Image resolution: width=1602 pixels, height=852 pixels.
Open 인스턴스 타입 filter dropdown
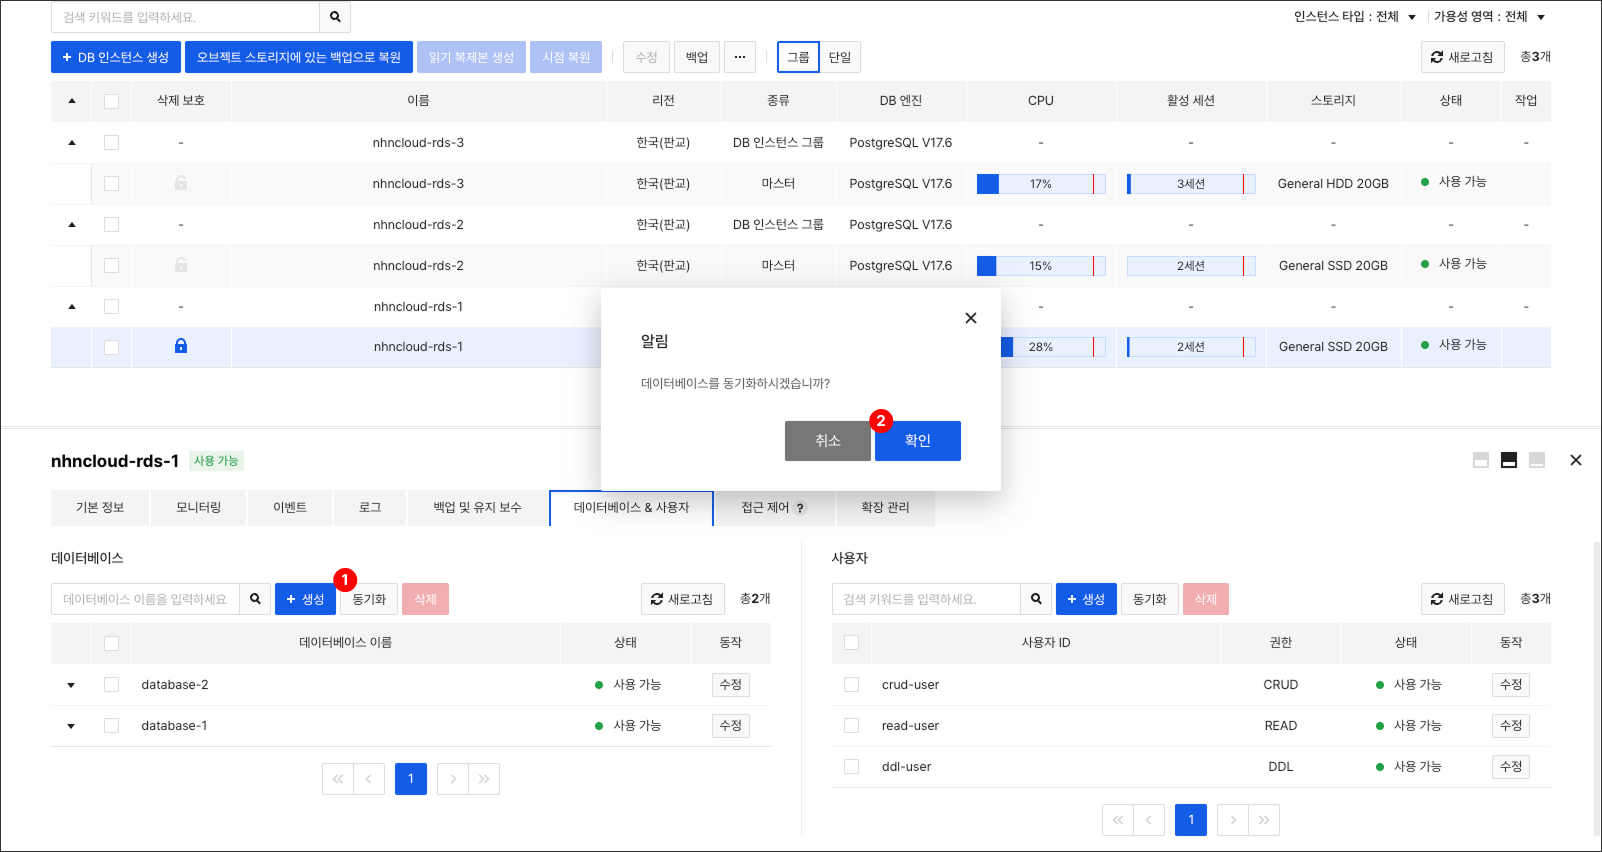click(1355, 17)
